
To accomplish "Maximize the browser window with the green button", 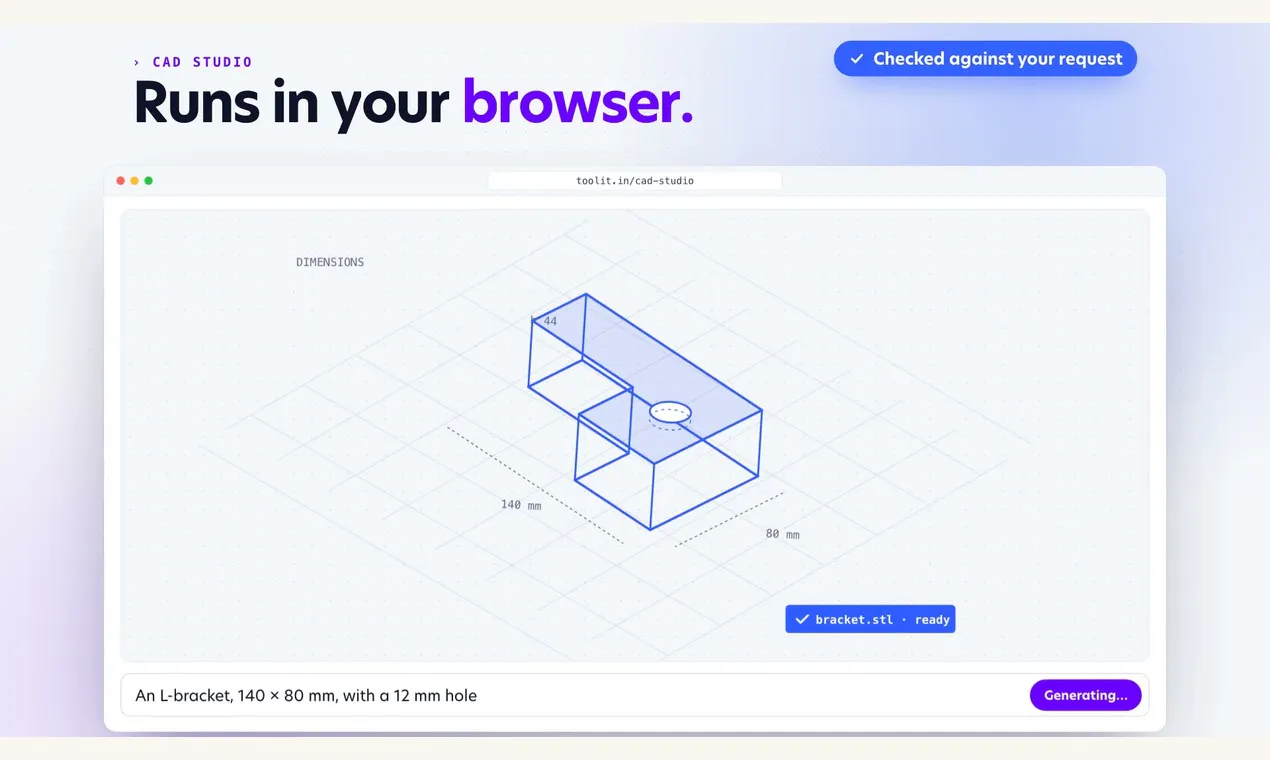I will [149, 181].
